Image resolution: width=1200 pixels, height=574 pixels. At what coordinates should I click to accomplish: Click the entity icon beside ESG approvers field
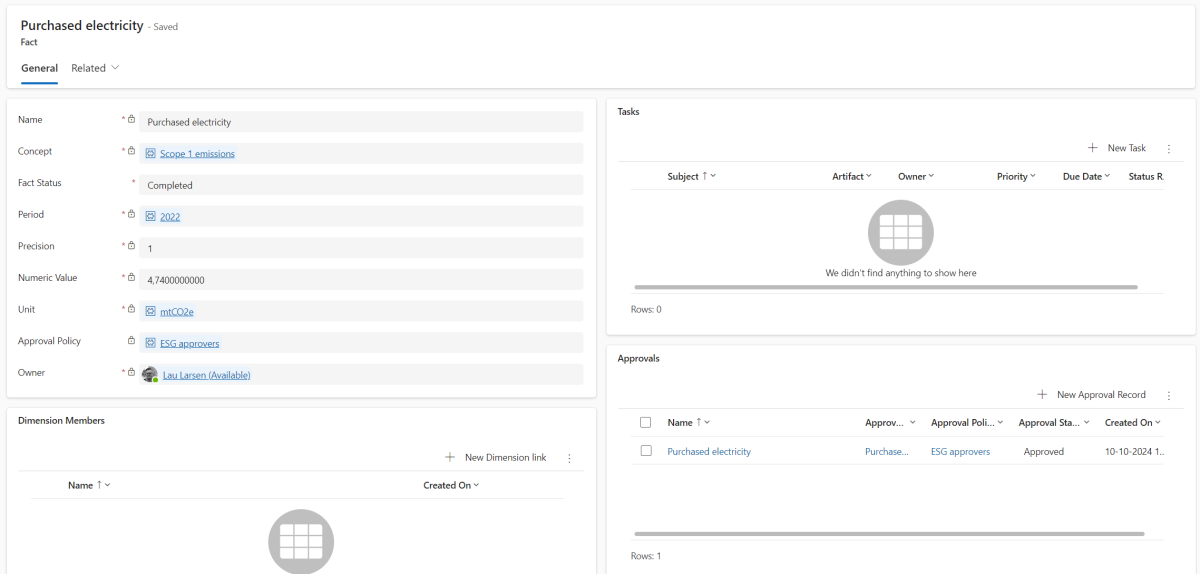tap(151, 344)
